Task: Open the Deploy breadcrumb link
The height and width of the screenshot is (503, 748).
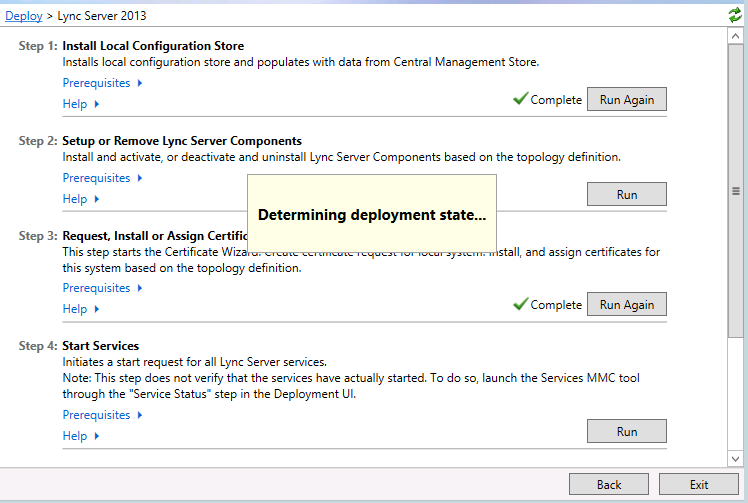Action: click(x=23, y=16)
